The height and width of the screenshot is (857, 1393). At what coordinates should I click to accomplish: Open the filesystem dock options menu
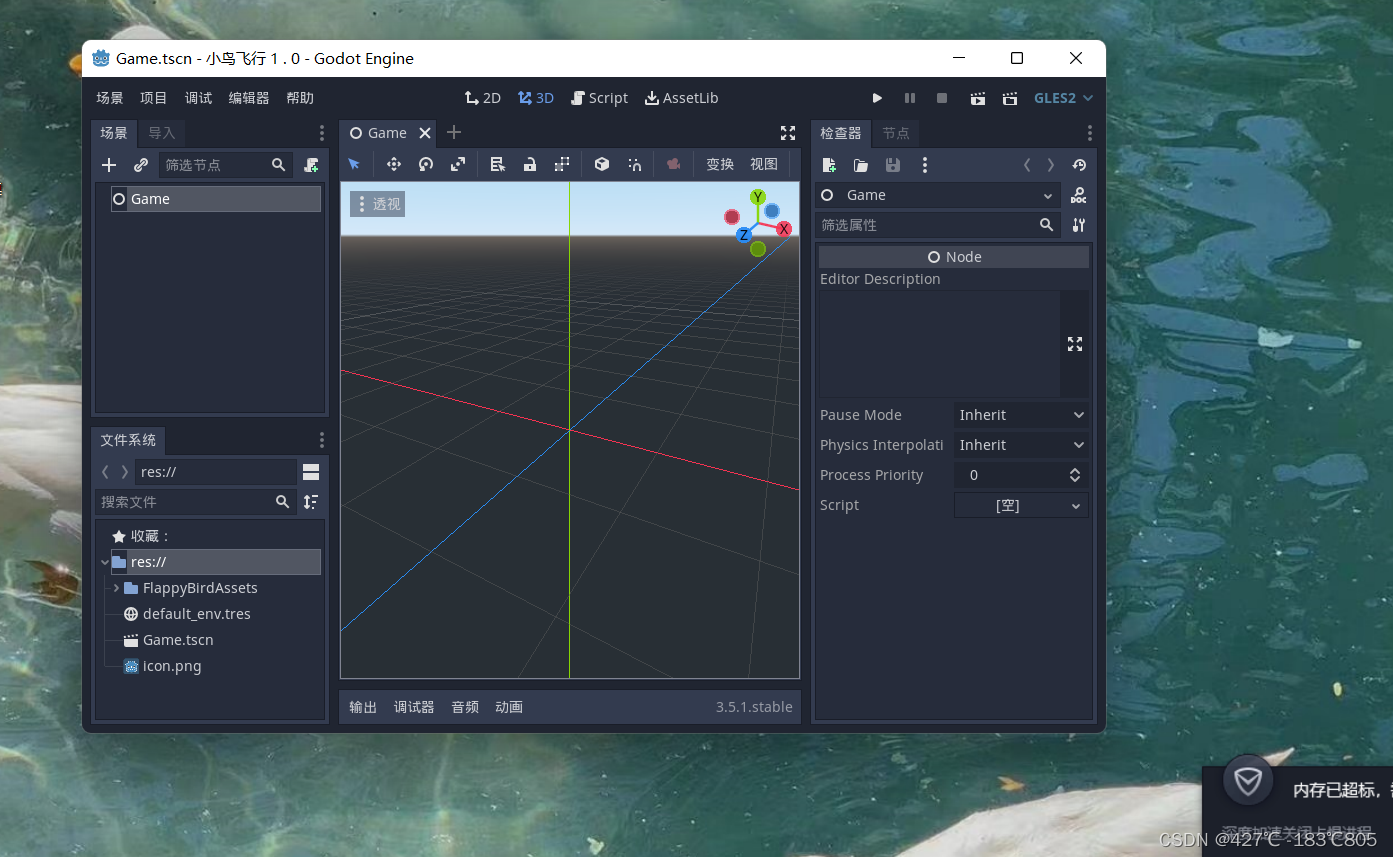(321, 440)
